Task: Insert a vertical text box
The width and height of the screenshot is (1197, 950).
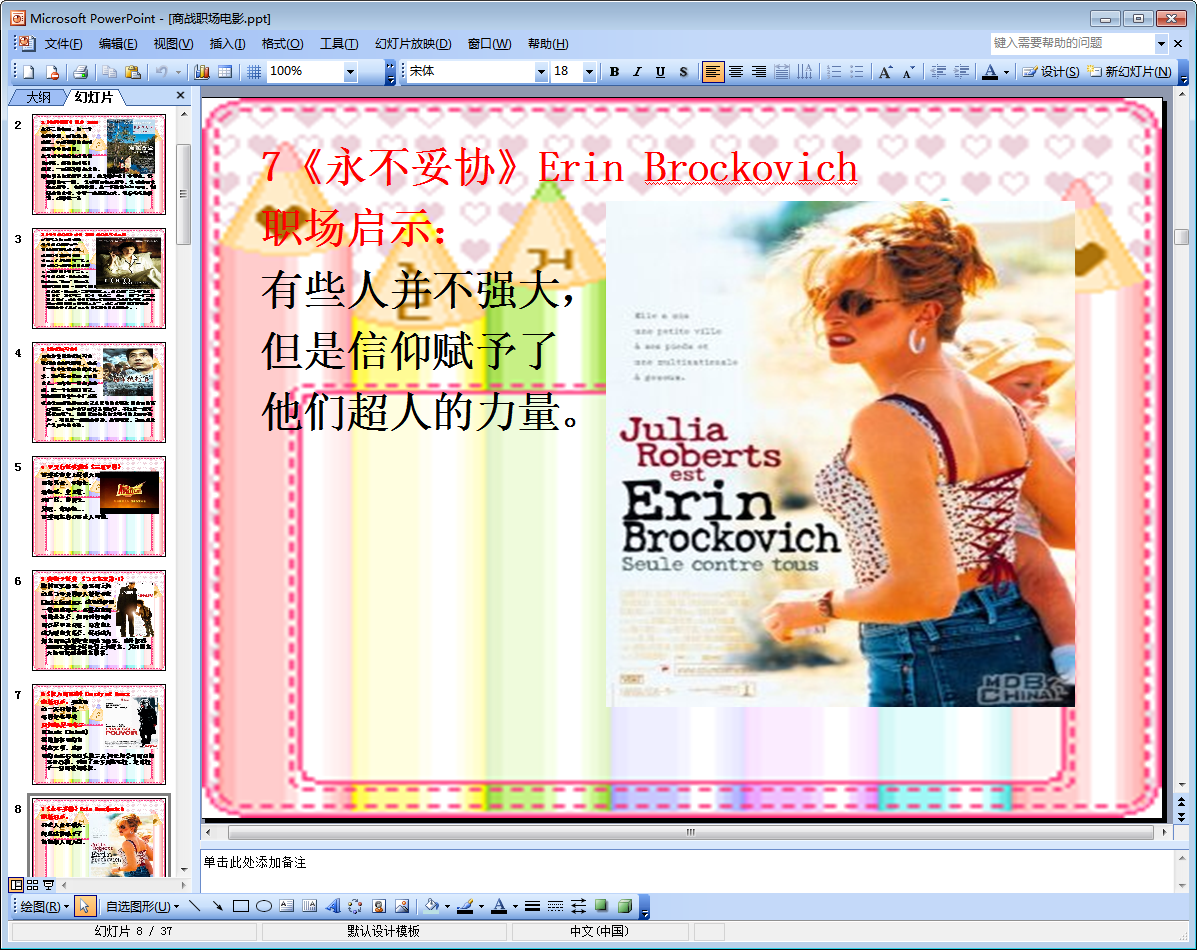Action: [309, 906]
